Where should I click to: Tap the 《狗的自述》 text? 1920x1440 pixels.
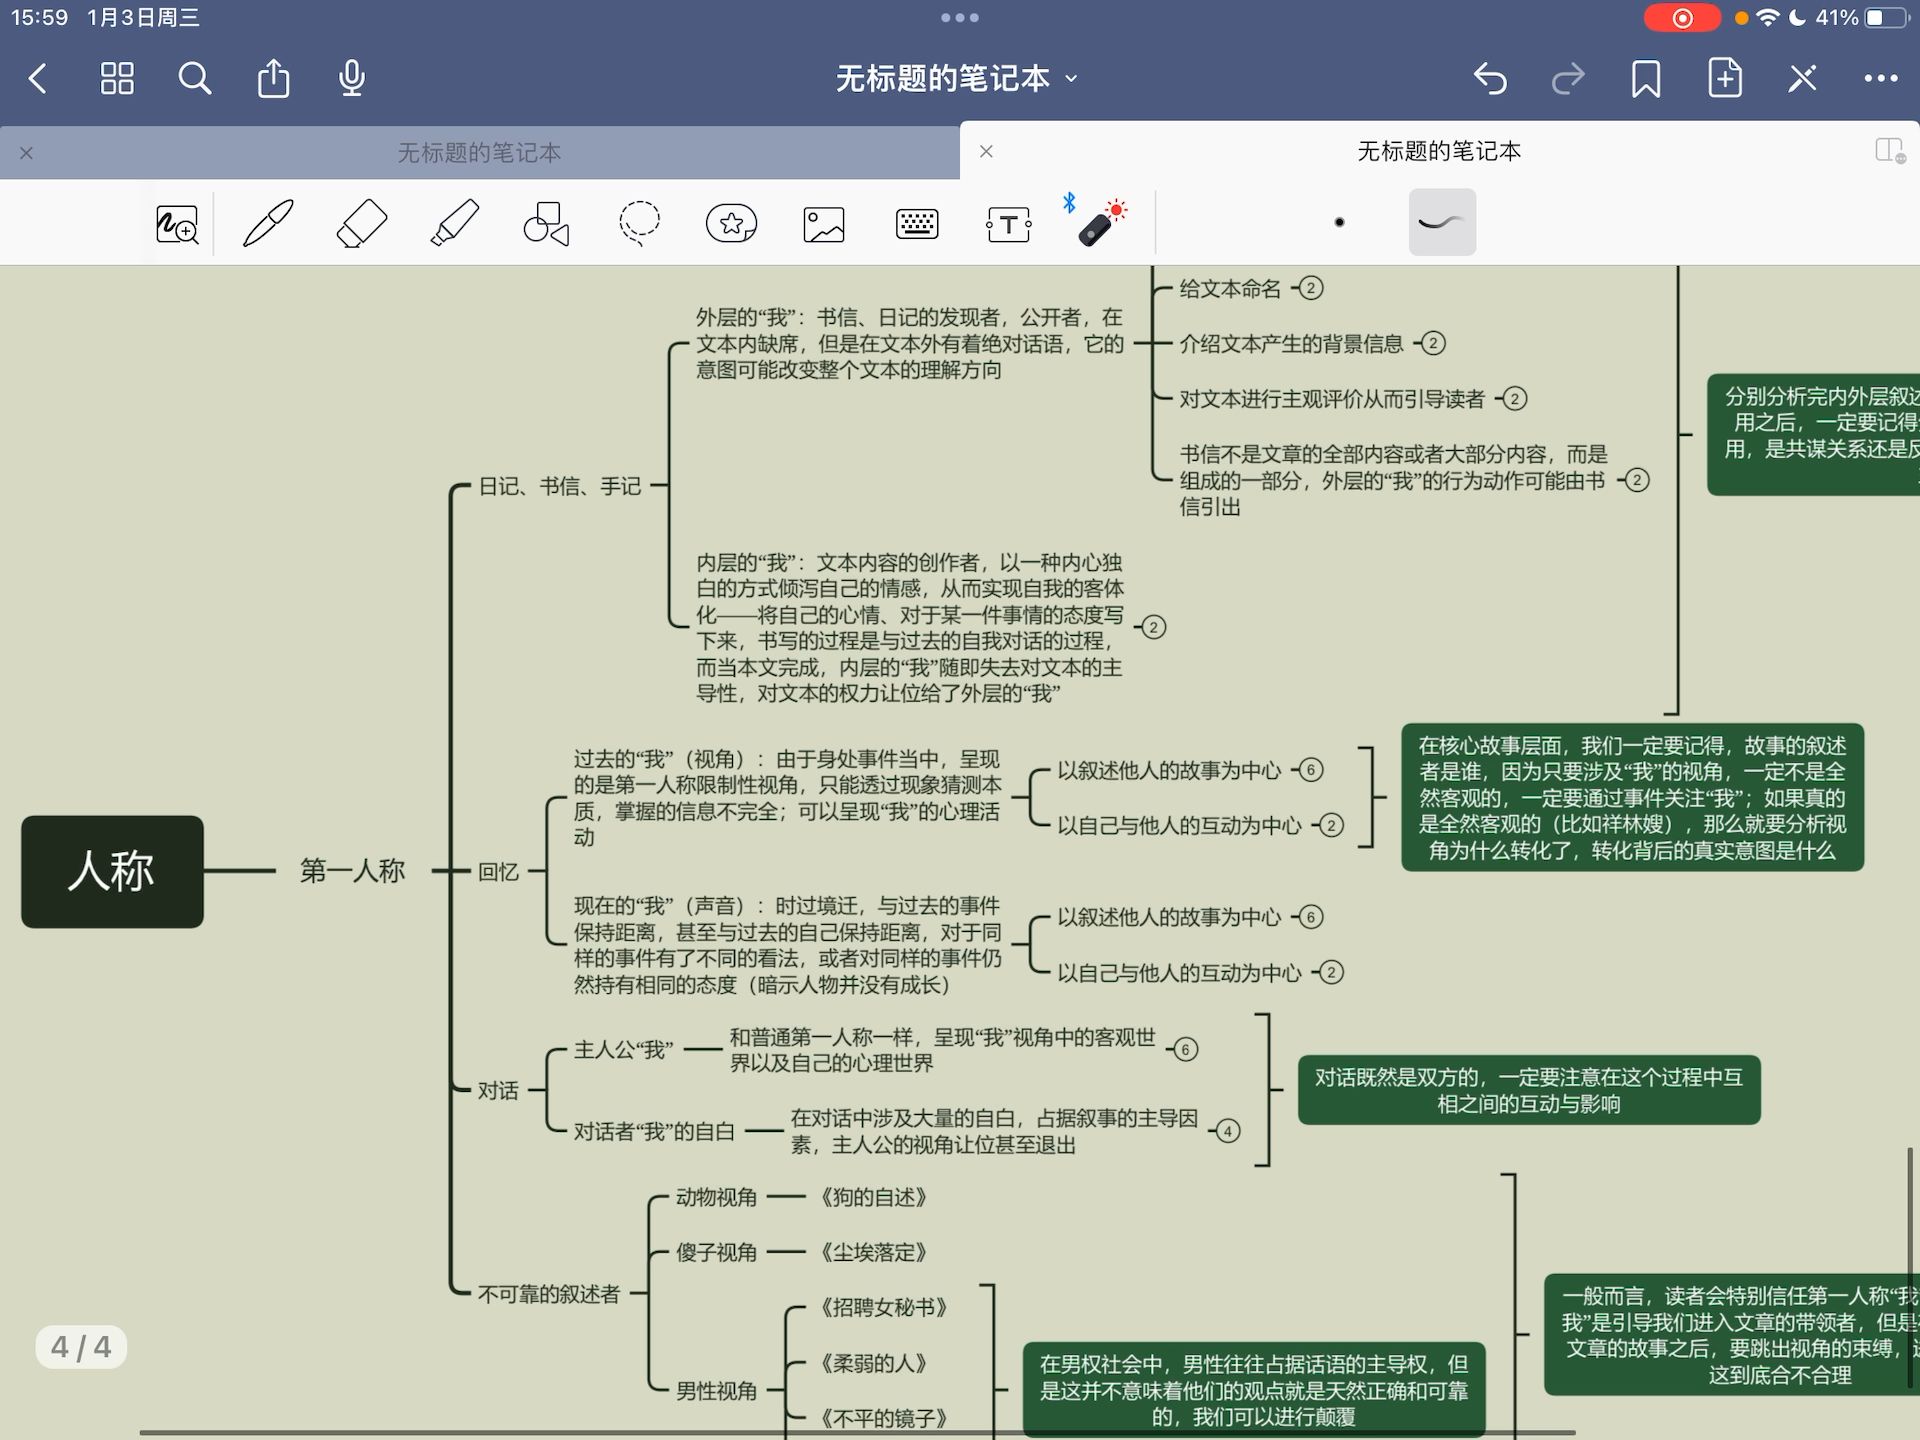874,1197
